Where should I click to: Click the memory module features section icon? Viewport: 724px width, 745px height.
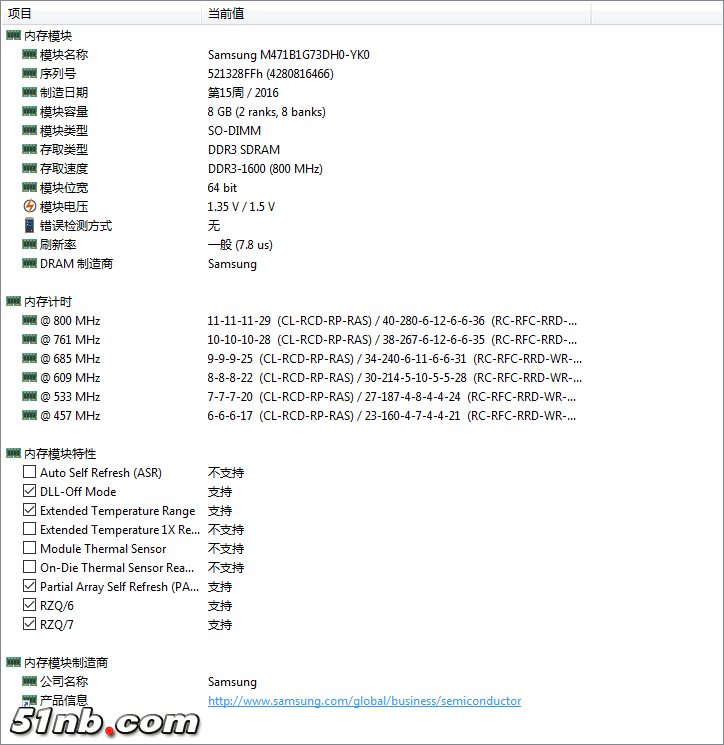point(13,454)
